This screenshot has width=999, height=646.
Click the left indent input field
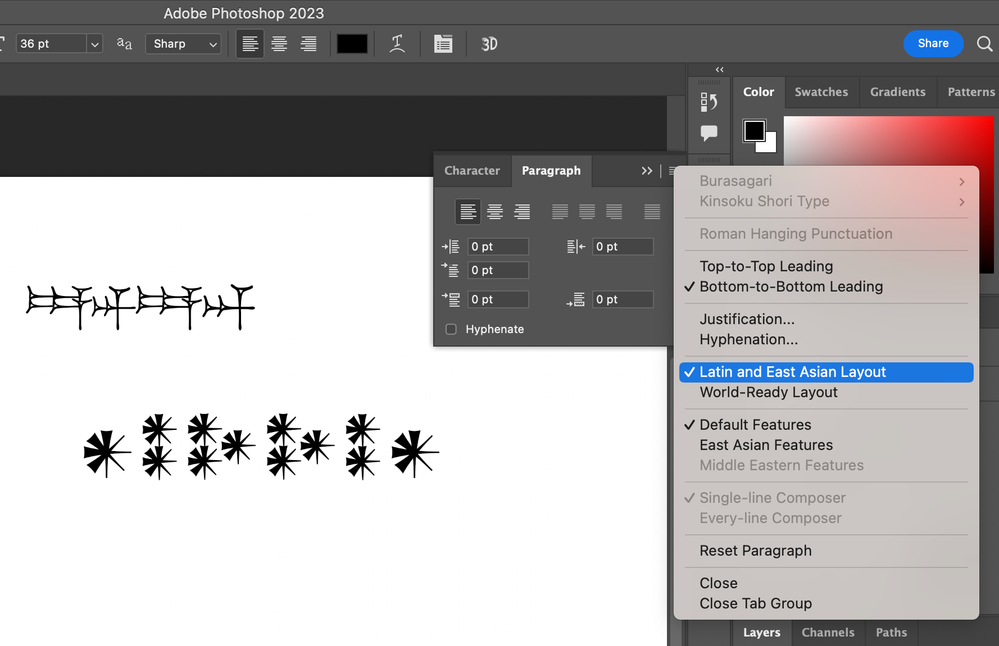point(497,246)
